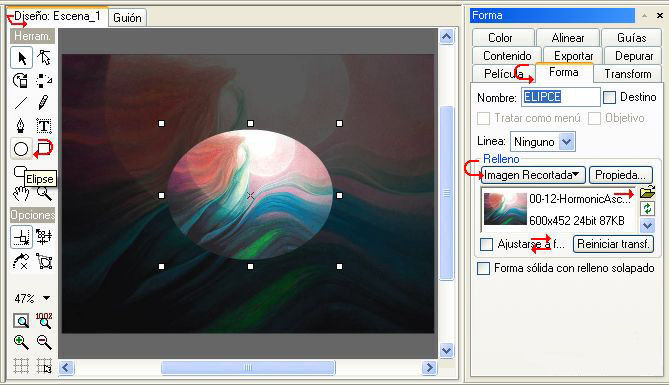669x385 pixels.
Task: Click the green reload image icon
Action: (647, 208)
